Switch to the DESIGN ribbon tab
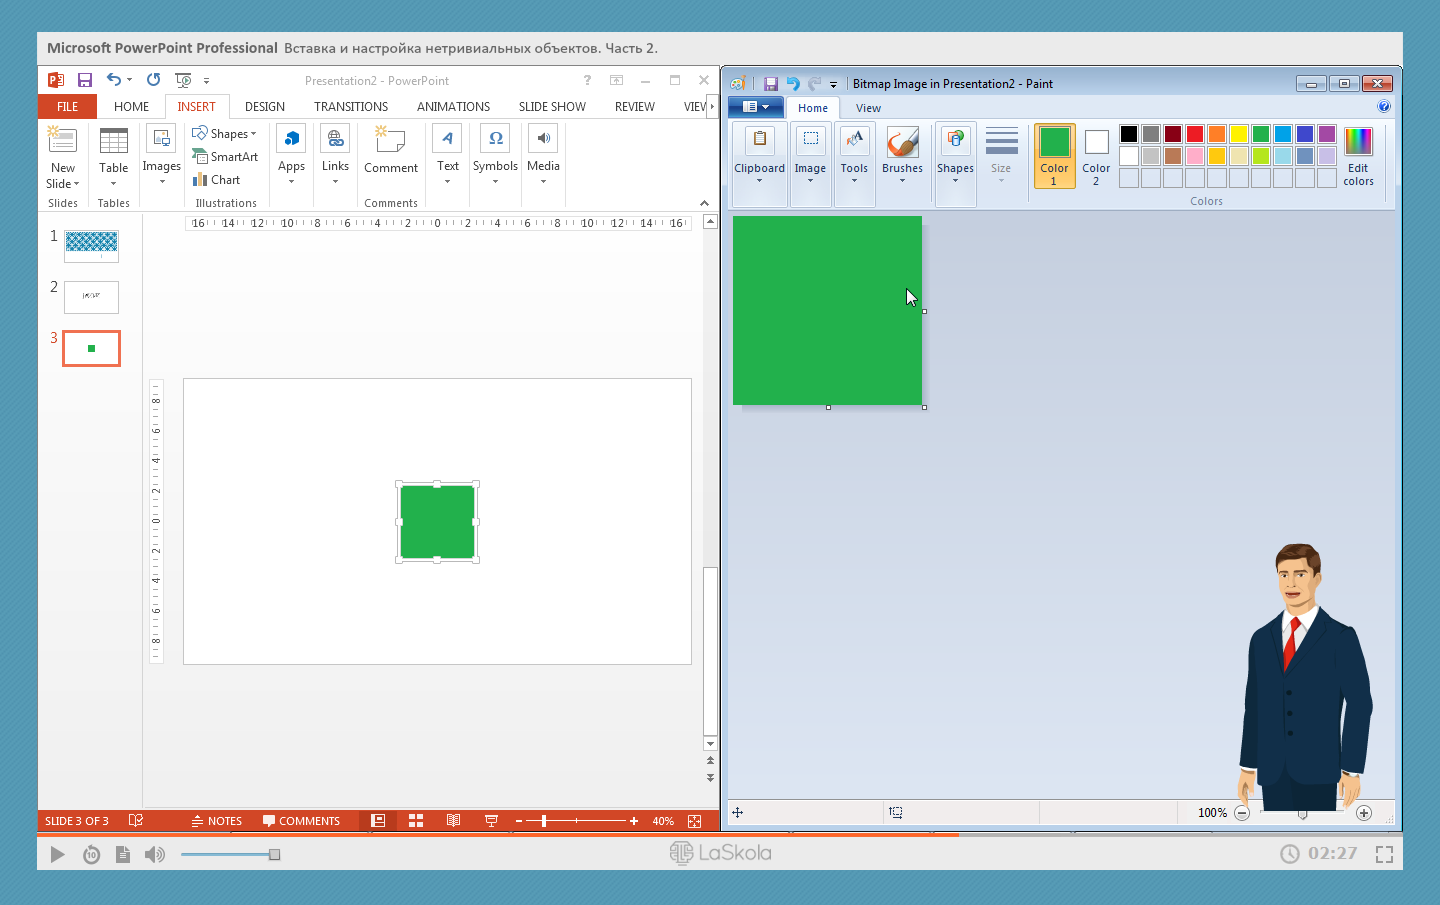Viewport: 1440px width, 905px height. pyautogui.click(x=265, y=107)
